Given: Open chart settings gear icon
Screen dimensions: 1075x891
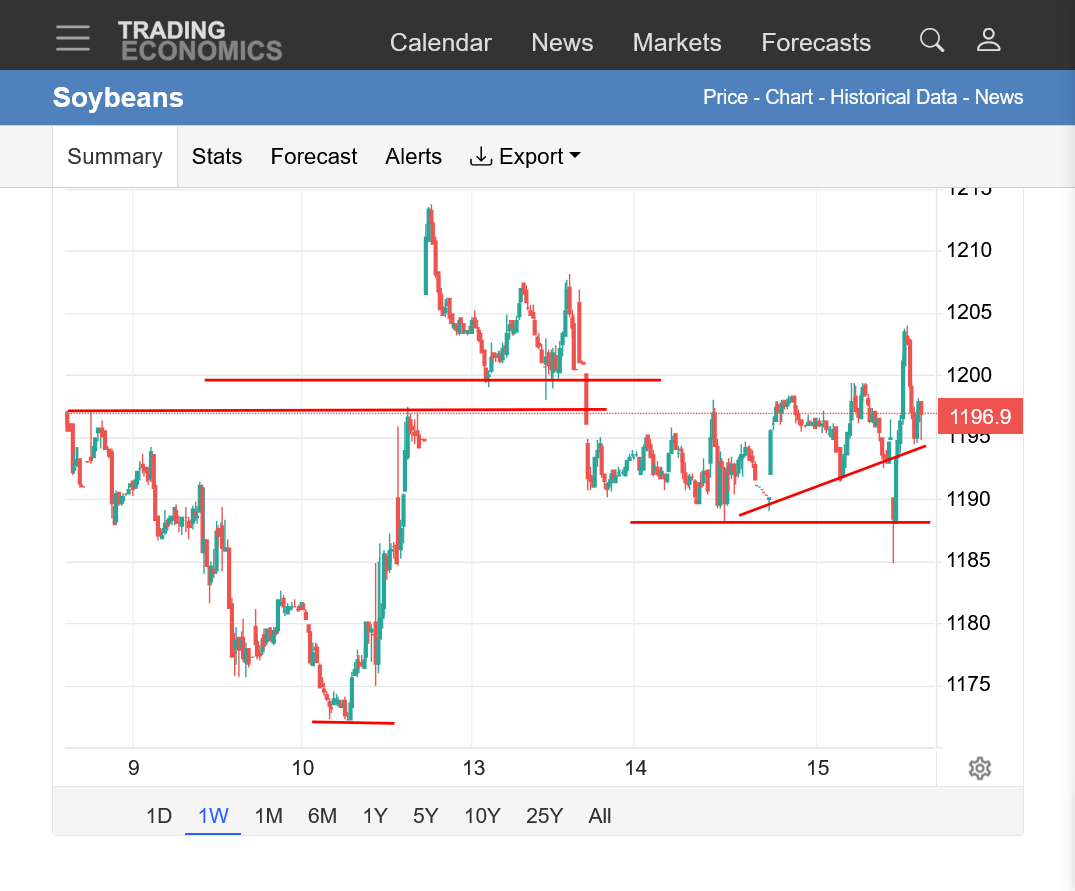Looking at the screenshot, I should (x=980, y=768).
